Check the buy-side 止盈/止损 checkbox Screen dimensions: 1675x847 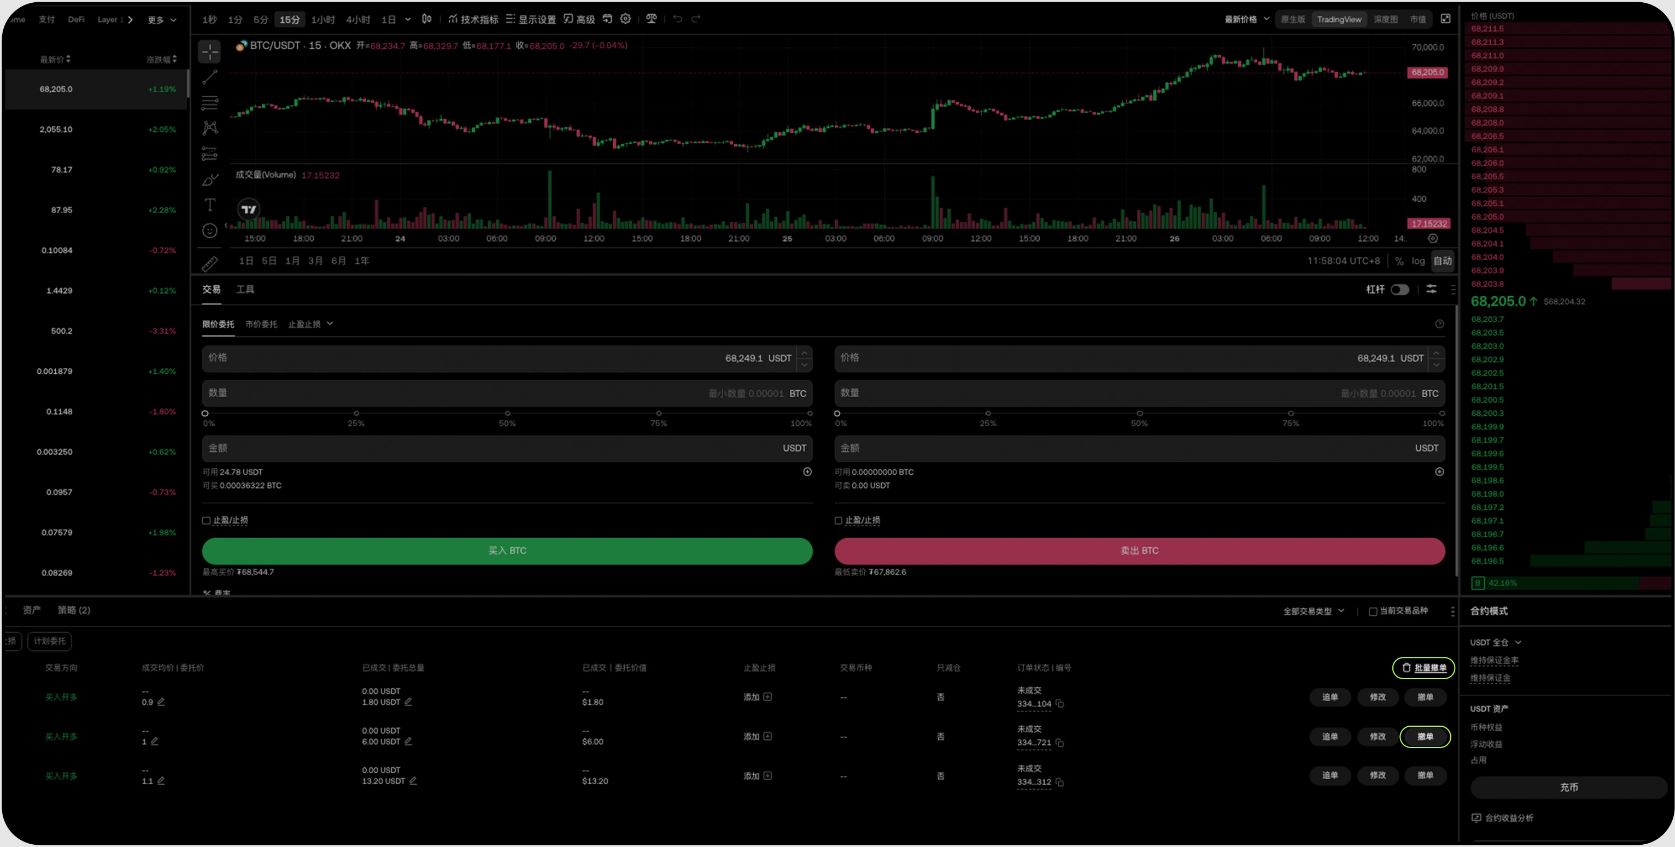coord(206,521)
